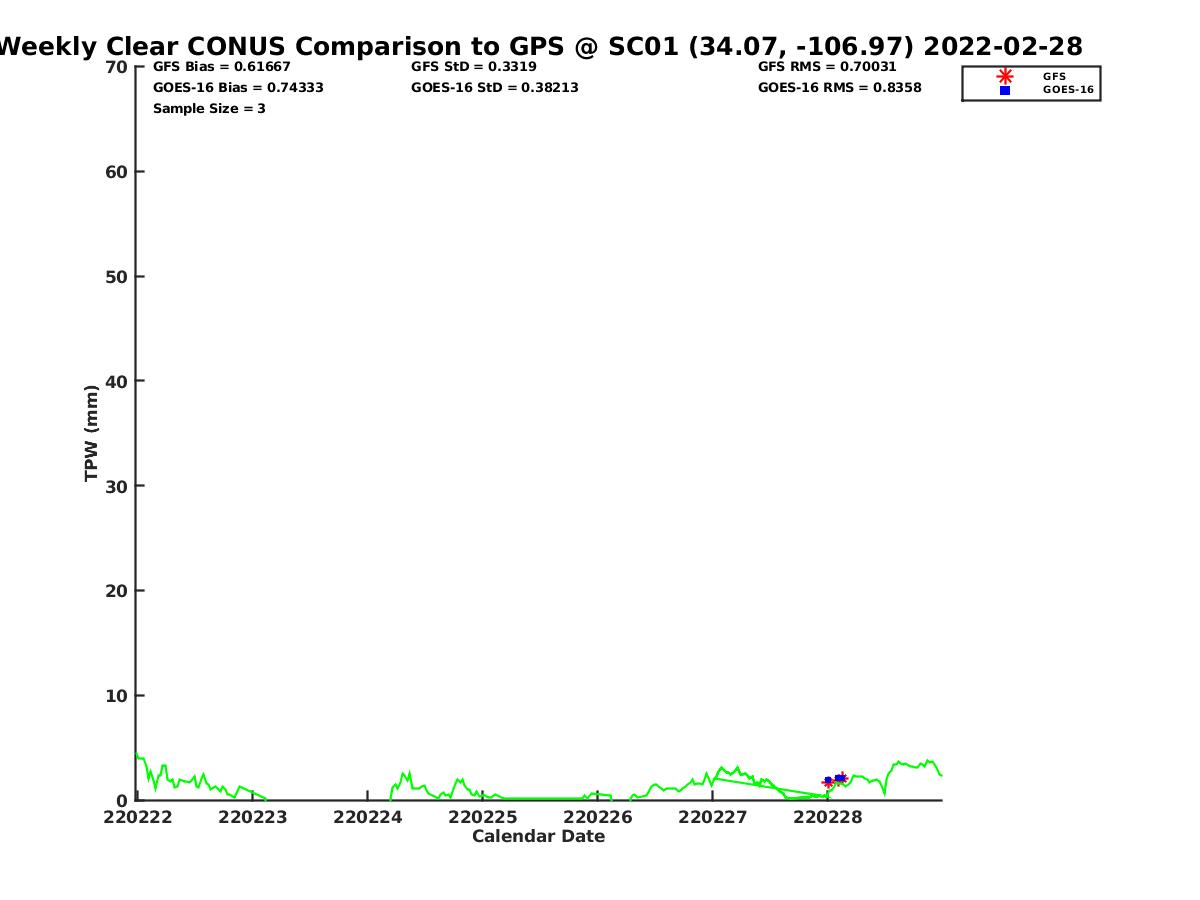
Task: Click the Calendar Date x-axis label
Action: (x=538, y=837)
